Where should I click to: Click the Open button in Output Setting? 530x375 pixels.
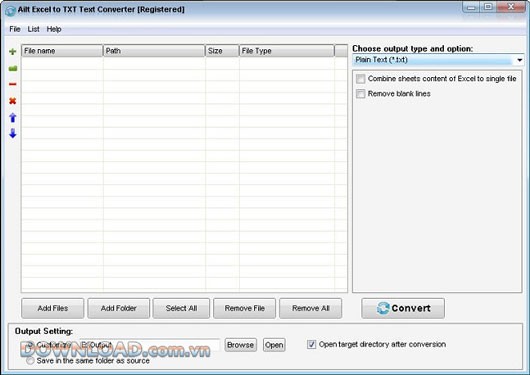[x=274, y=345]
